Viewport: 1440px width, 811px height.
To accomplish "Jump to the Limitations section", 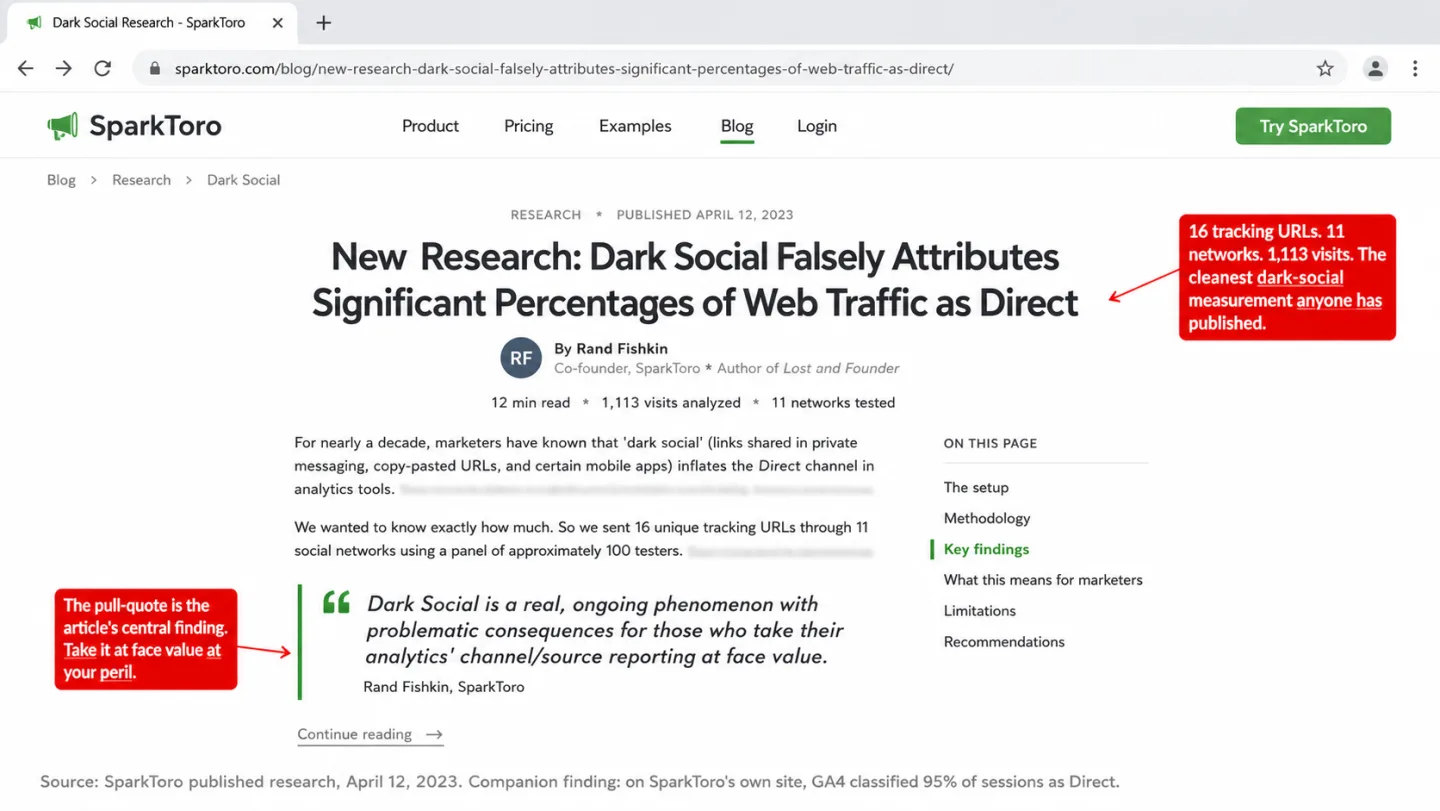I will pos(979,611).
